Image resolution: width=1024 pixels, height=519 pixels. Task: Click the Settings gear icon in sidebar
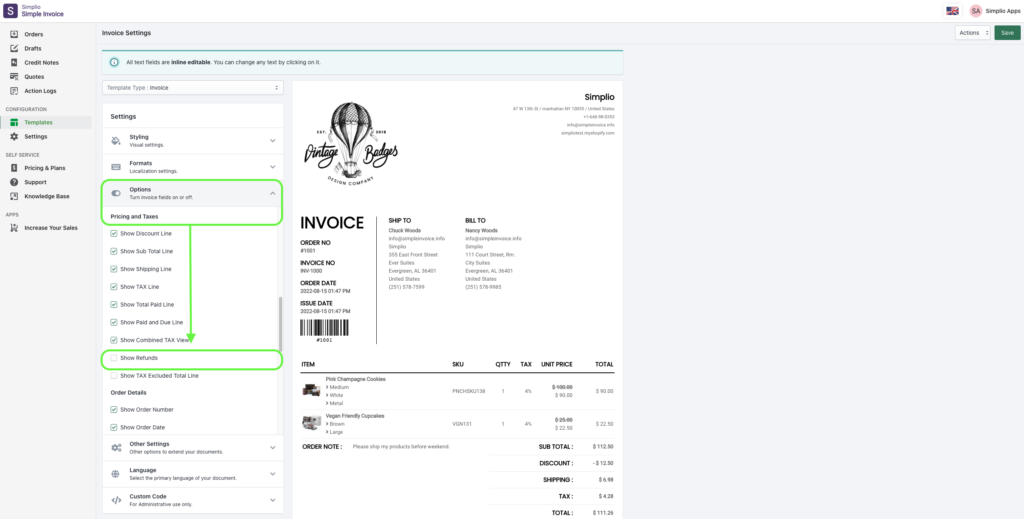coord(14,136)
